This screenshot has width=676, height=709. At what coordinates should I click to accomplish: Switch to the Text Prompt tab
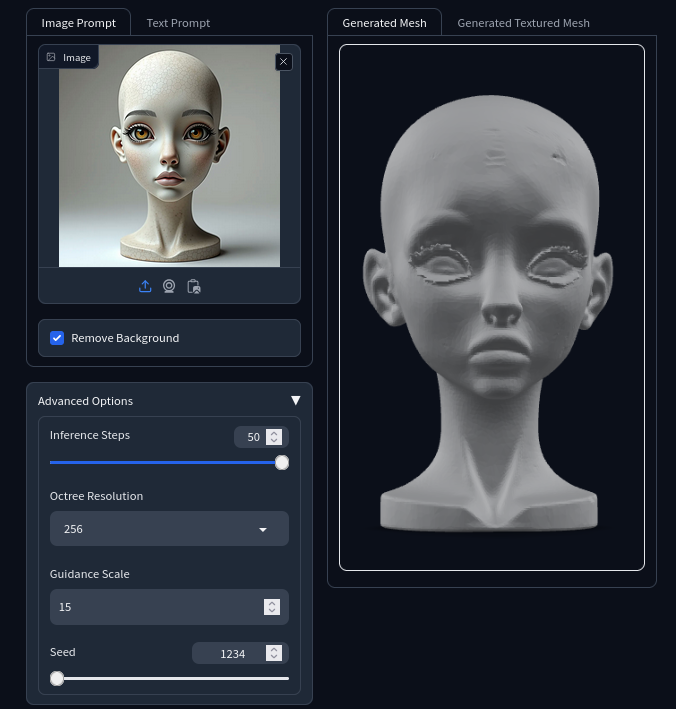(x=178, y=23)
